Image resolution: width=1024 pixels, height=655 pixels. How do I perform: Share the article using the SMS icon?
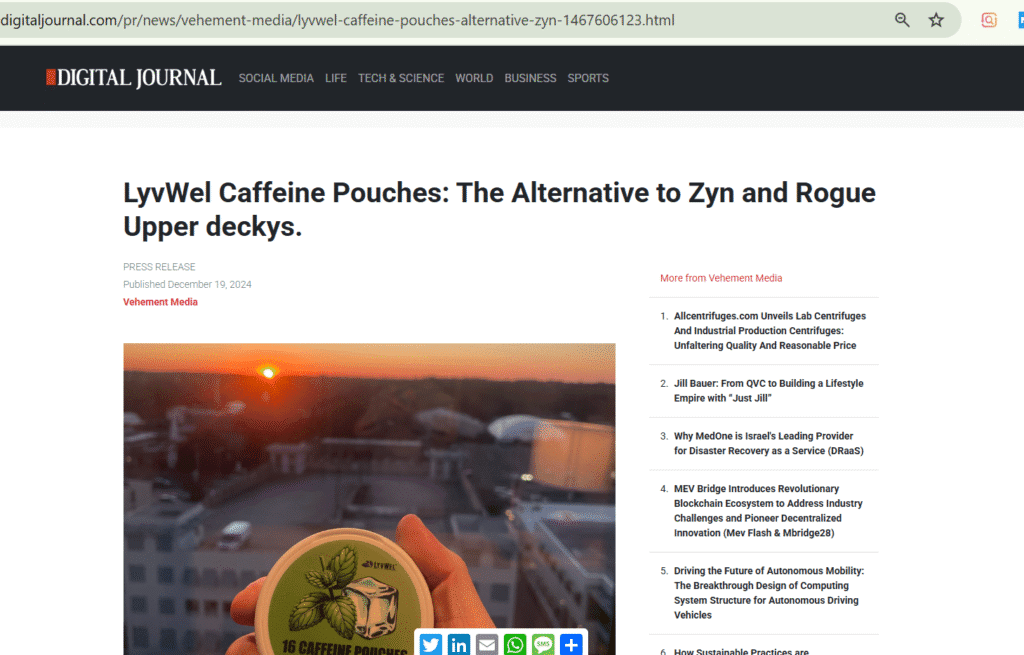tap(543, 645)
